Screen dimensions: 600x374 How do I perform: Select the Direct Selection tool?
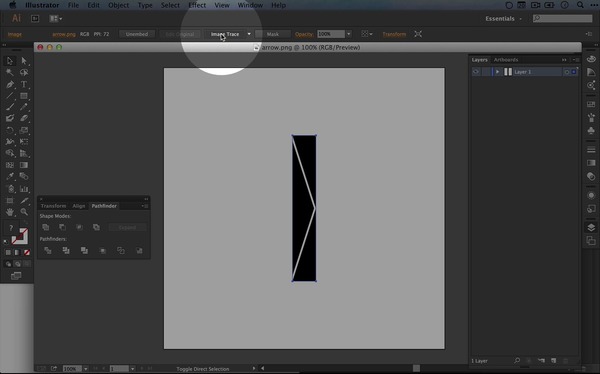click(x=24, y=61)
